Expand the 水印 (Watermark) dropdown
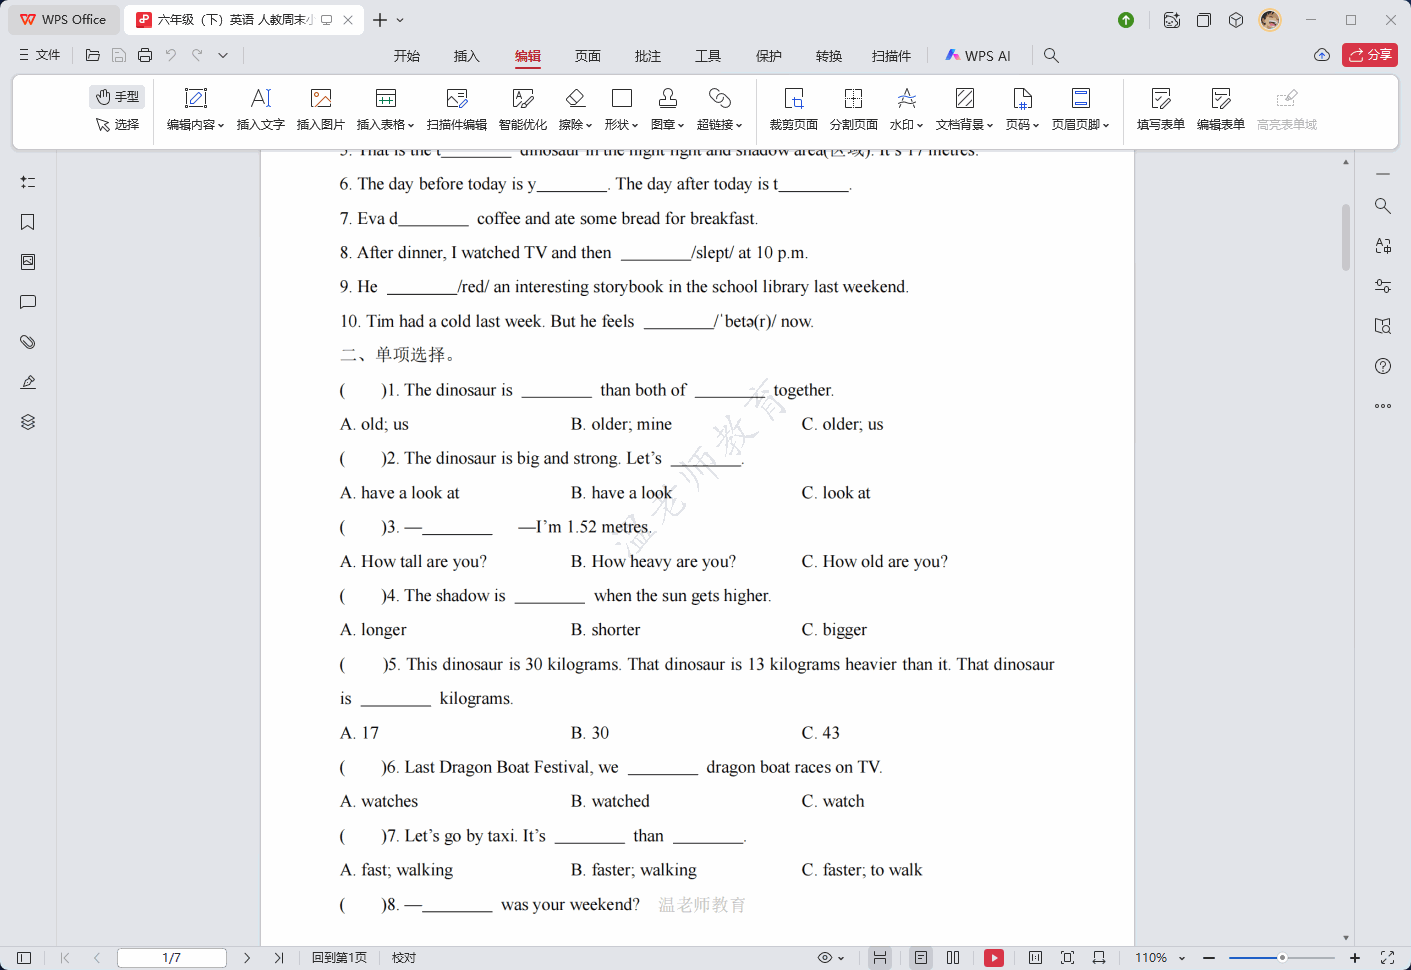This screenshot has width=1411, height=970. pos(905,108)
